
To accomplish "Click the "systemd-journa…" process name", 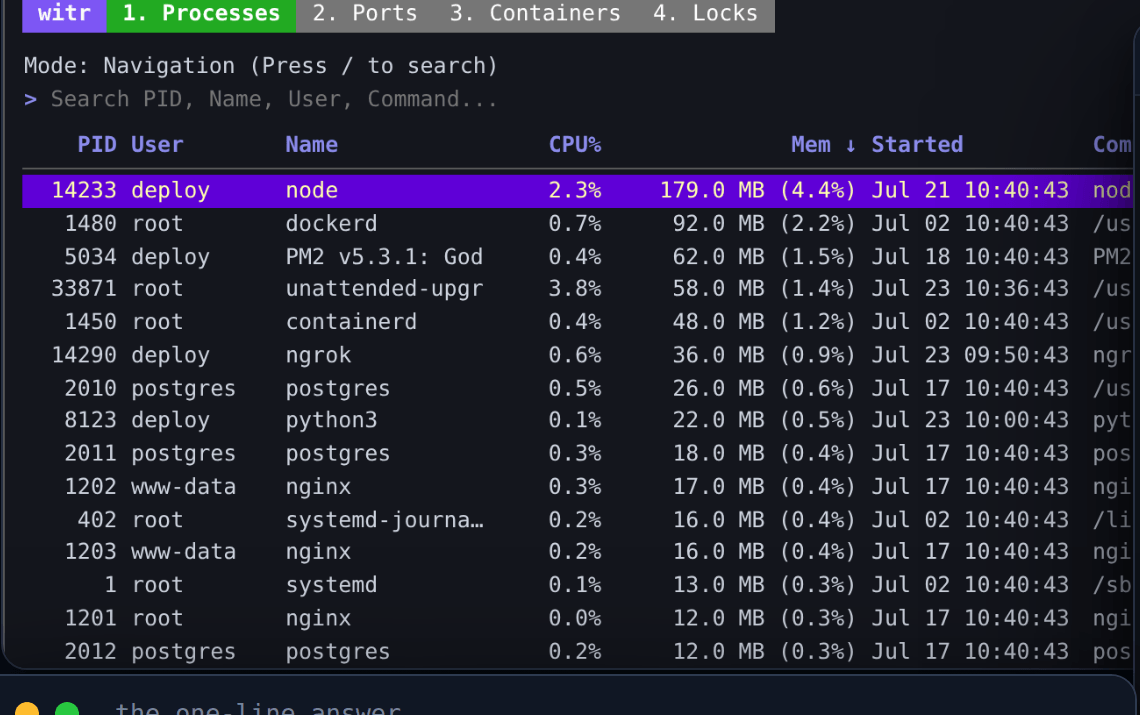I will pyautogui.click(x=384, y=520).
